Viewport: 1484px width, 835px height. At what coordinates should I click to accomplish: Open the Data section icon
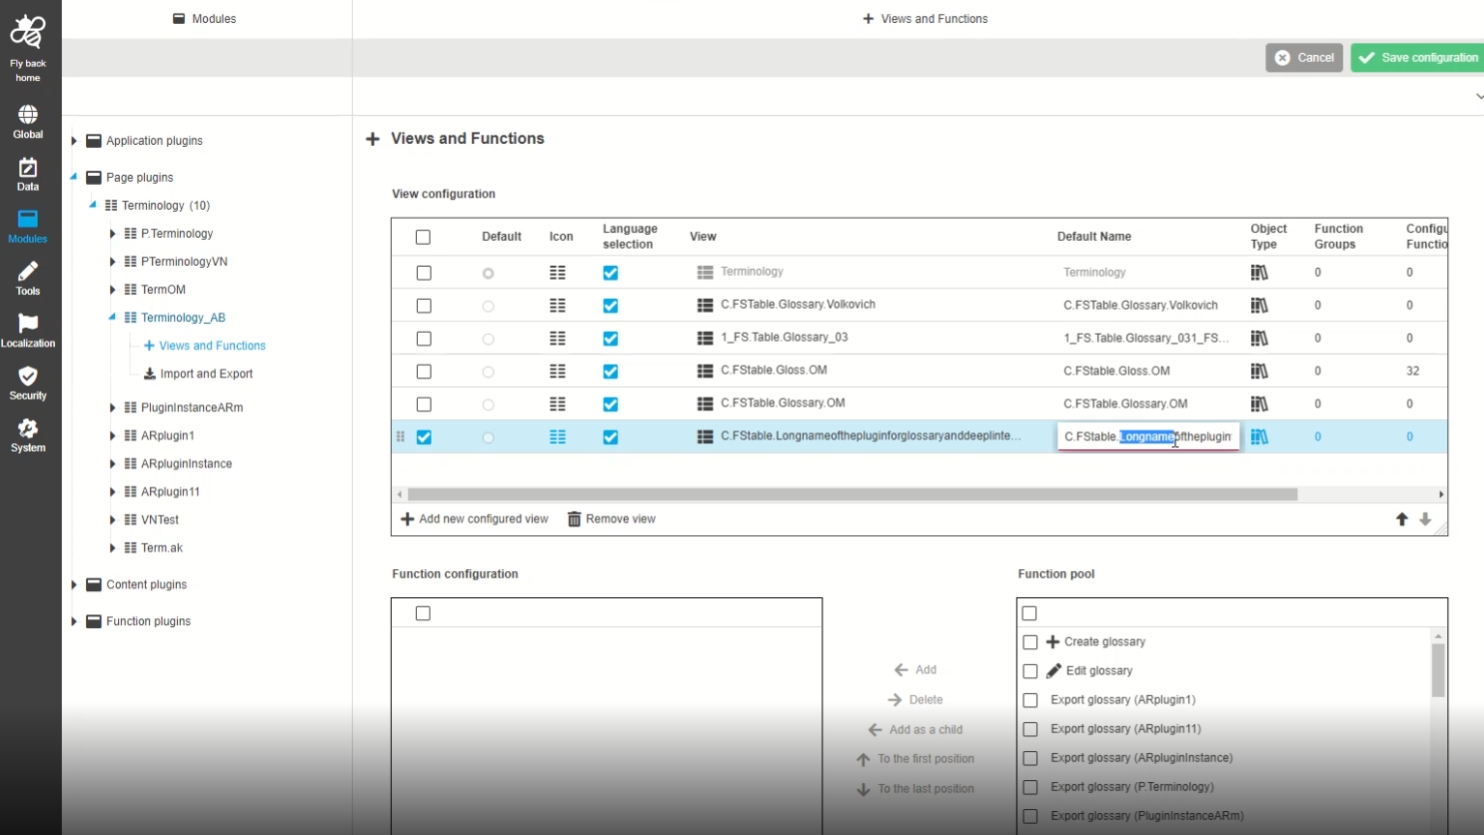28,168
